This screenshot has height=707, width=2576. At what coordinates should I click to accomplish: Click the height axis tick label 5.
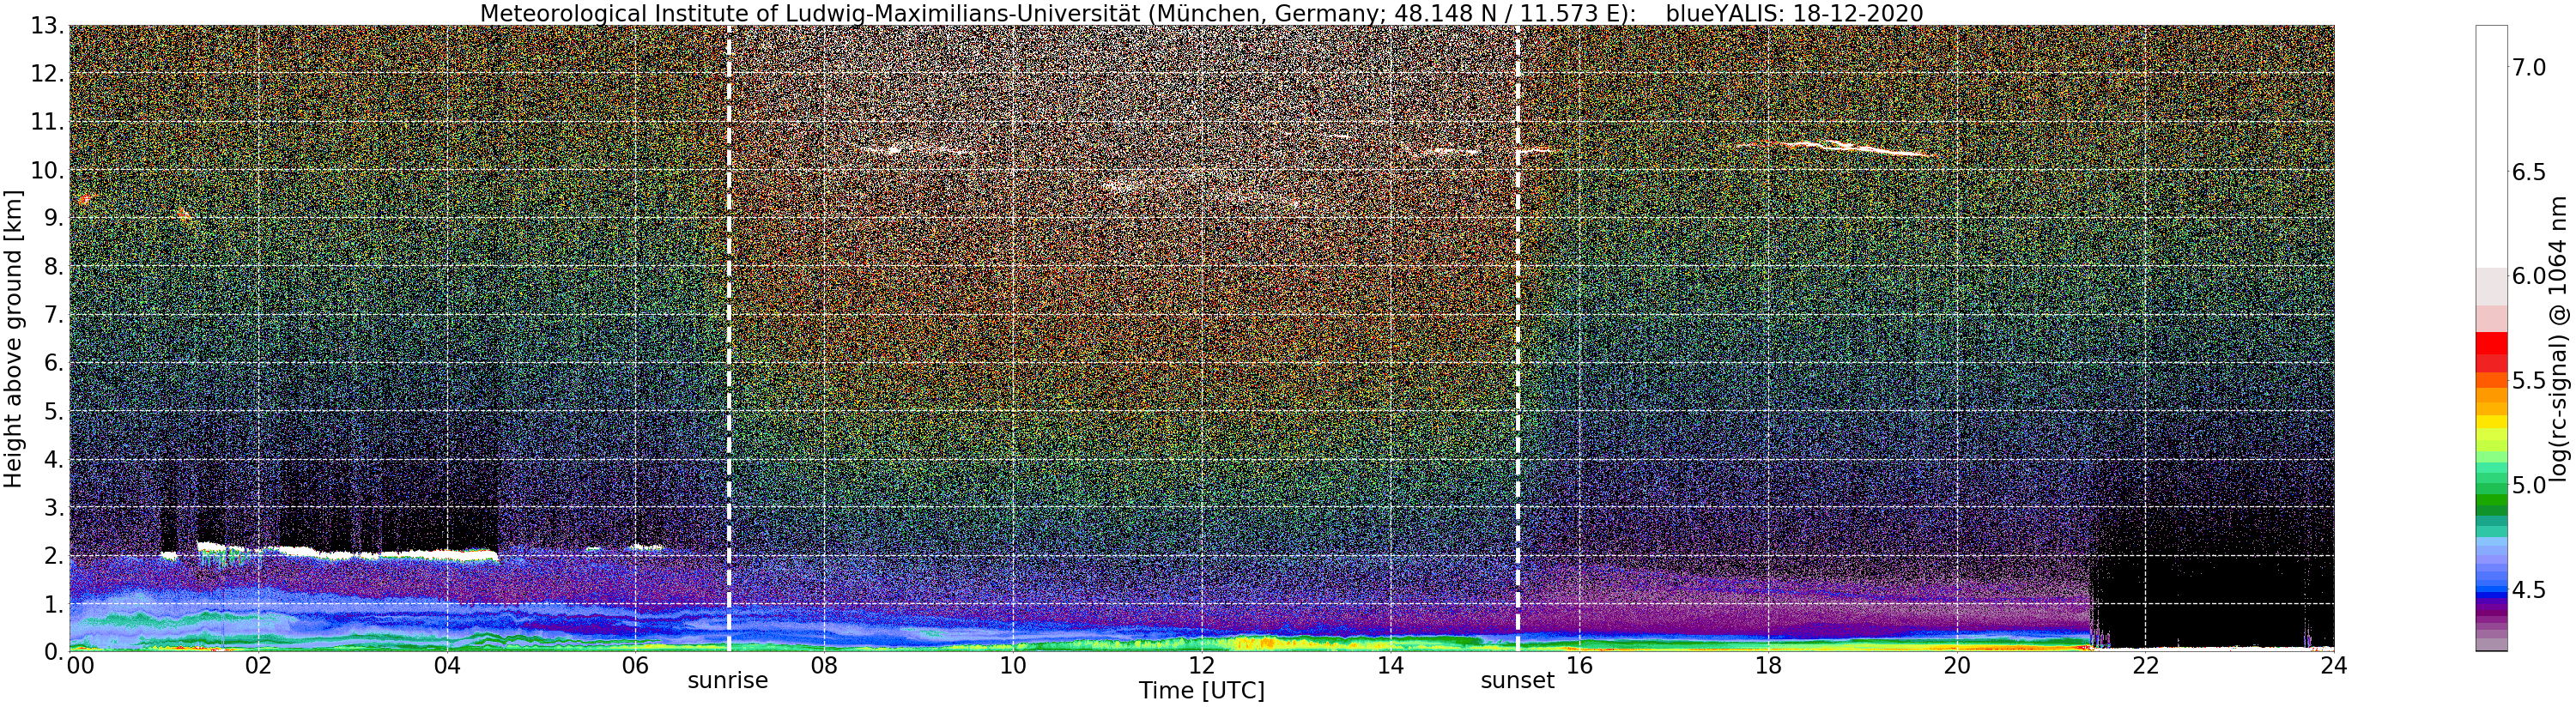(54, 411)
